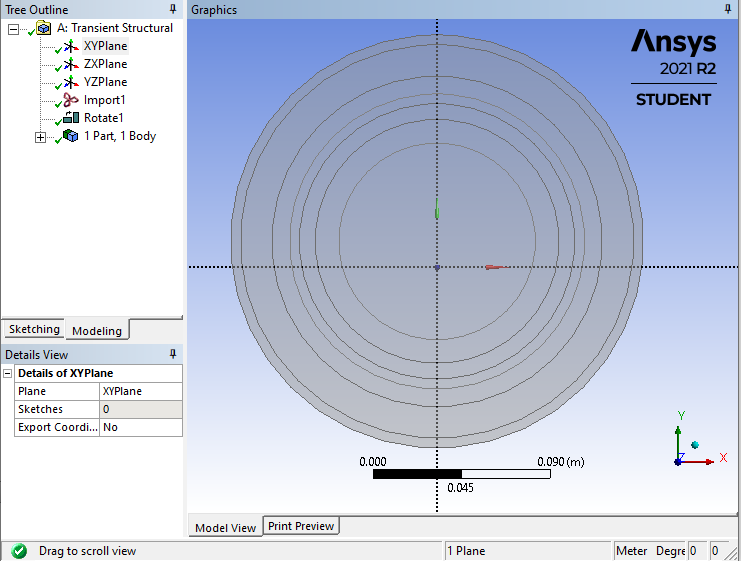The image size is (741, 561).
Task: Collapse the Details of XYPlane section
Action: click(9, 373)
